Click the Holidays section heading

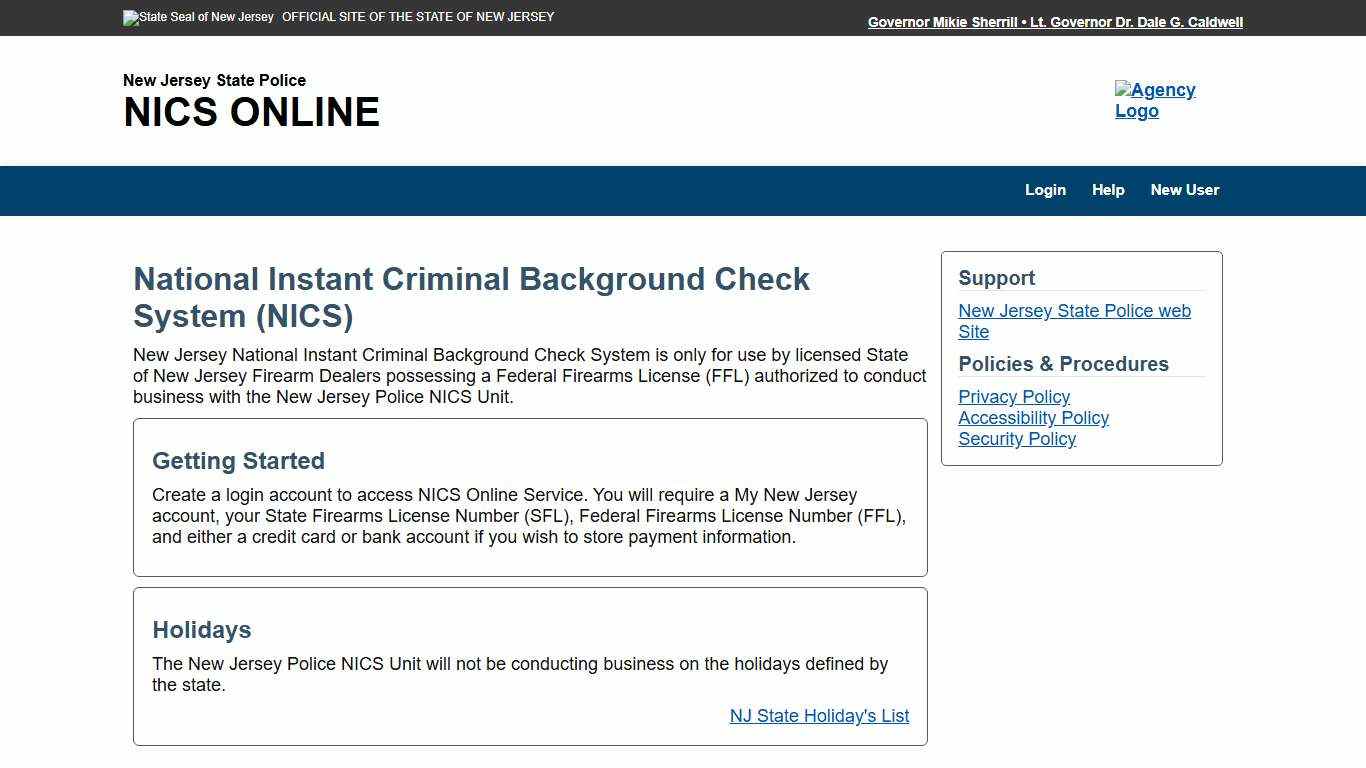tap(201, 630)
